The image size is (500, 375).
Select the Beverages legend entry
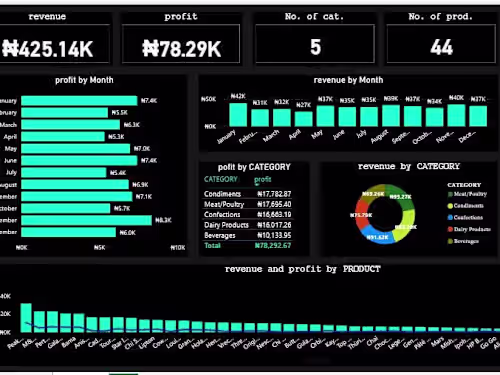coord(463,241)
